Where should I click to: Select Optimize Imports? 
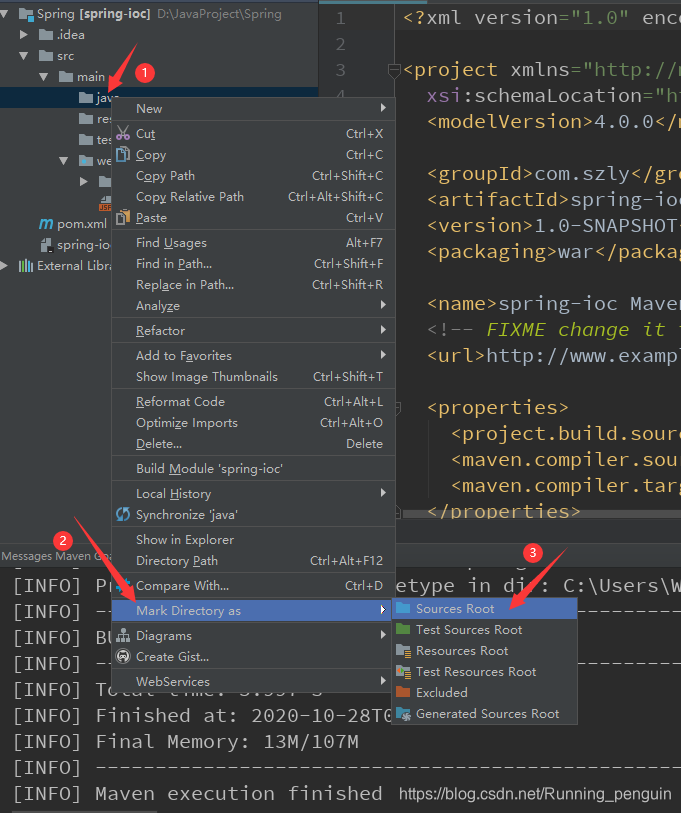[254, 423]
